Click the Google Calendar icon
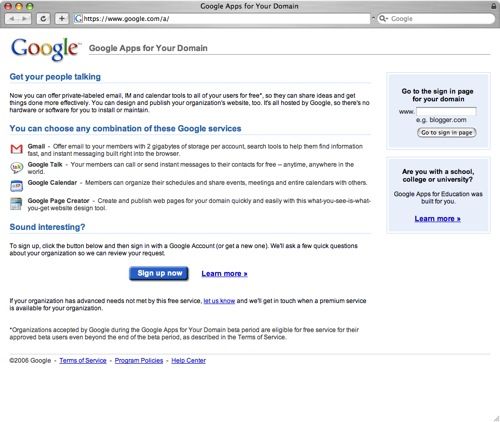This screenshot has height=422, width=500. pos(16,186)
